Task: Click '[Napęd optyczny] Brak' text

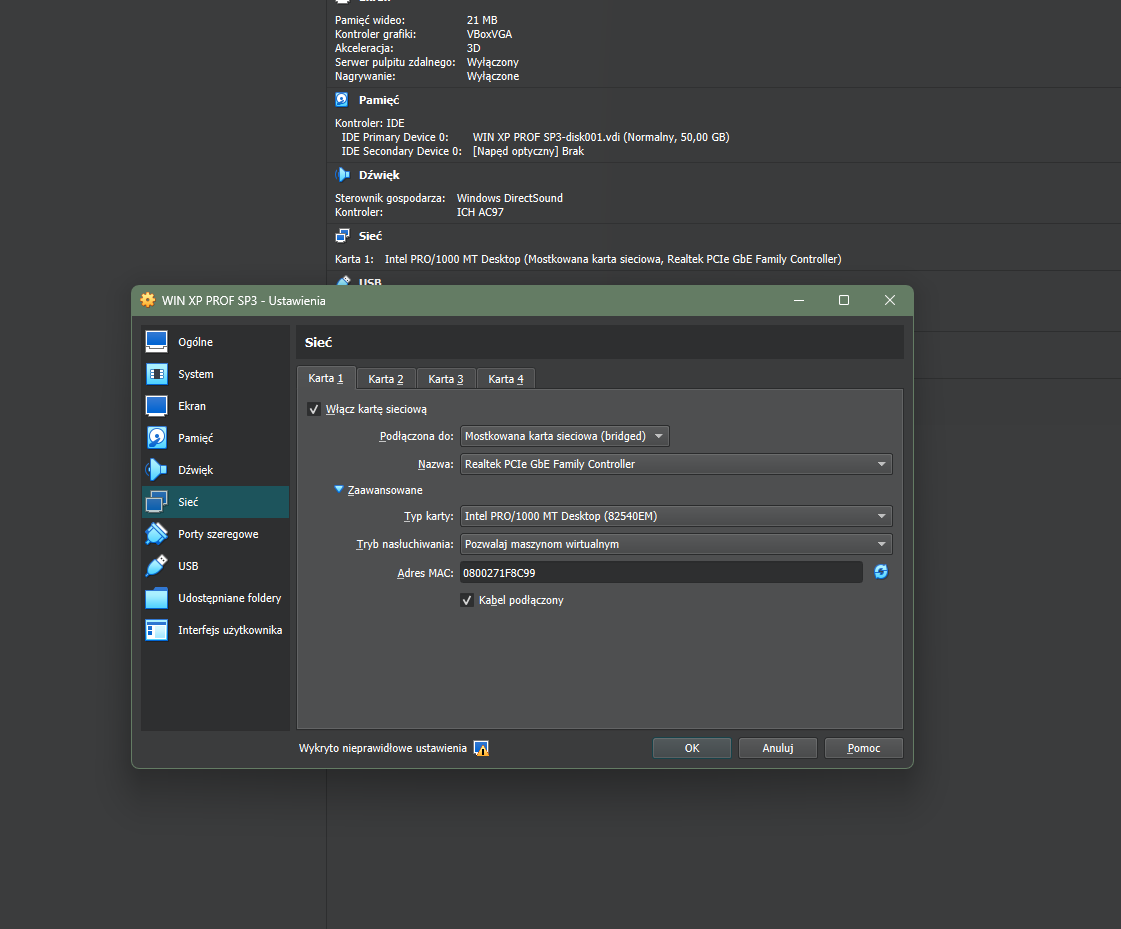Action: click(x=528, y=151)
